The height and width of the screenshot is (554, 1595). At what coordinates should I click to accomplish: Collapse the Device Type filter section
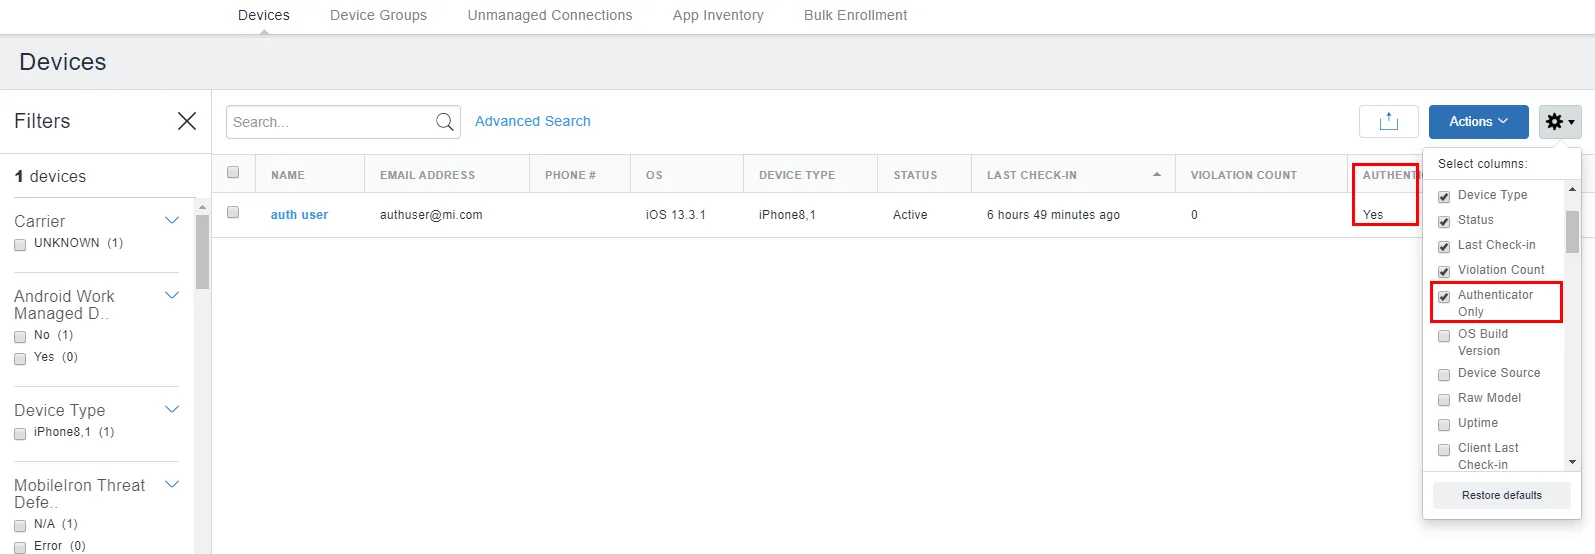pos(172,409)
